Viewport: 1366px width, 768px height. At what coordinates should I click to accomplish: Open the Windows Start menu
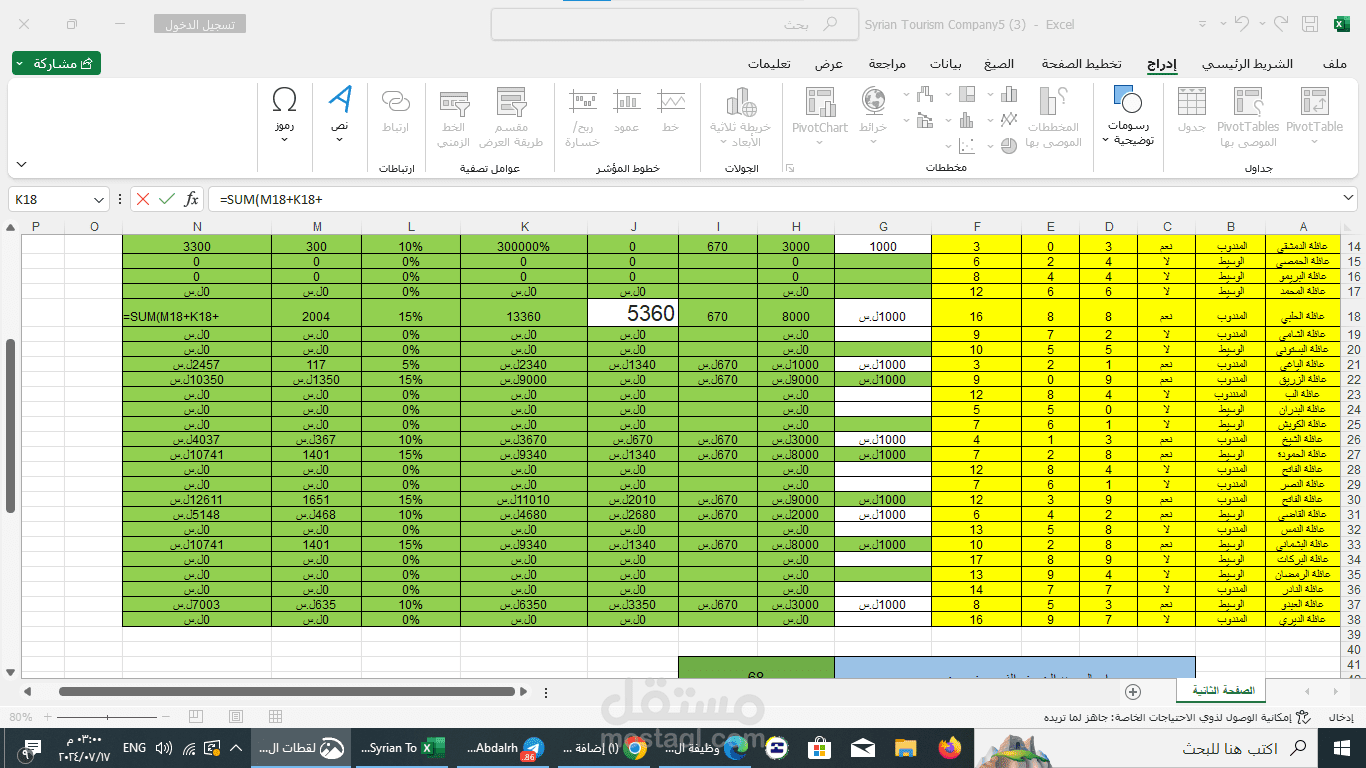pos(1341,747)
